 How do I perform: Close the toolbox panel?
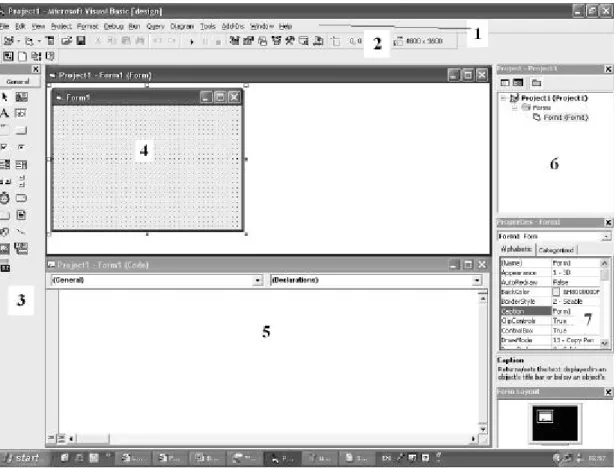(35, 70)
